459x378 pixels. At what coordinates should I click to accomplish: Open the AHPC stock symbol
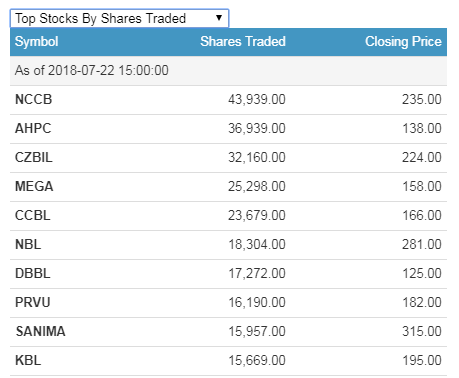[x=33, y=129]
